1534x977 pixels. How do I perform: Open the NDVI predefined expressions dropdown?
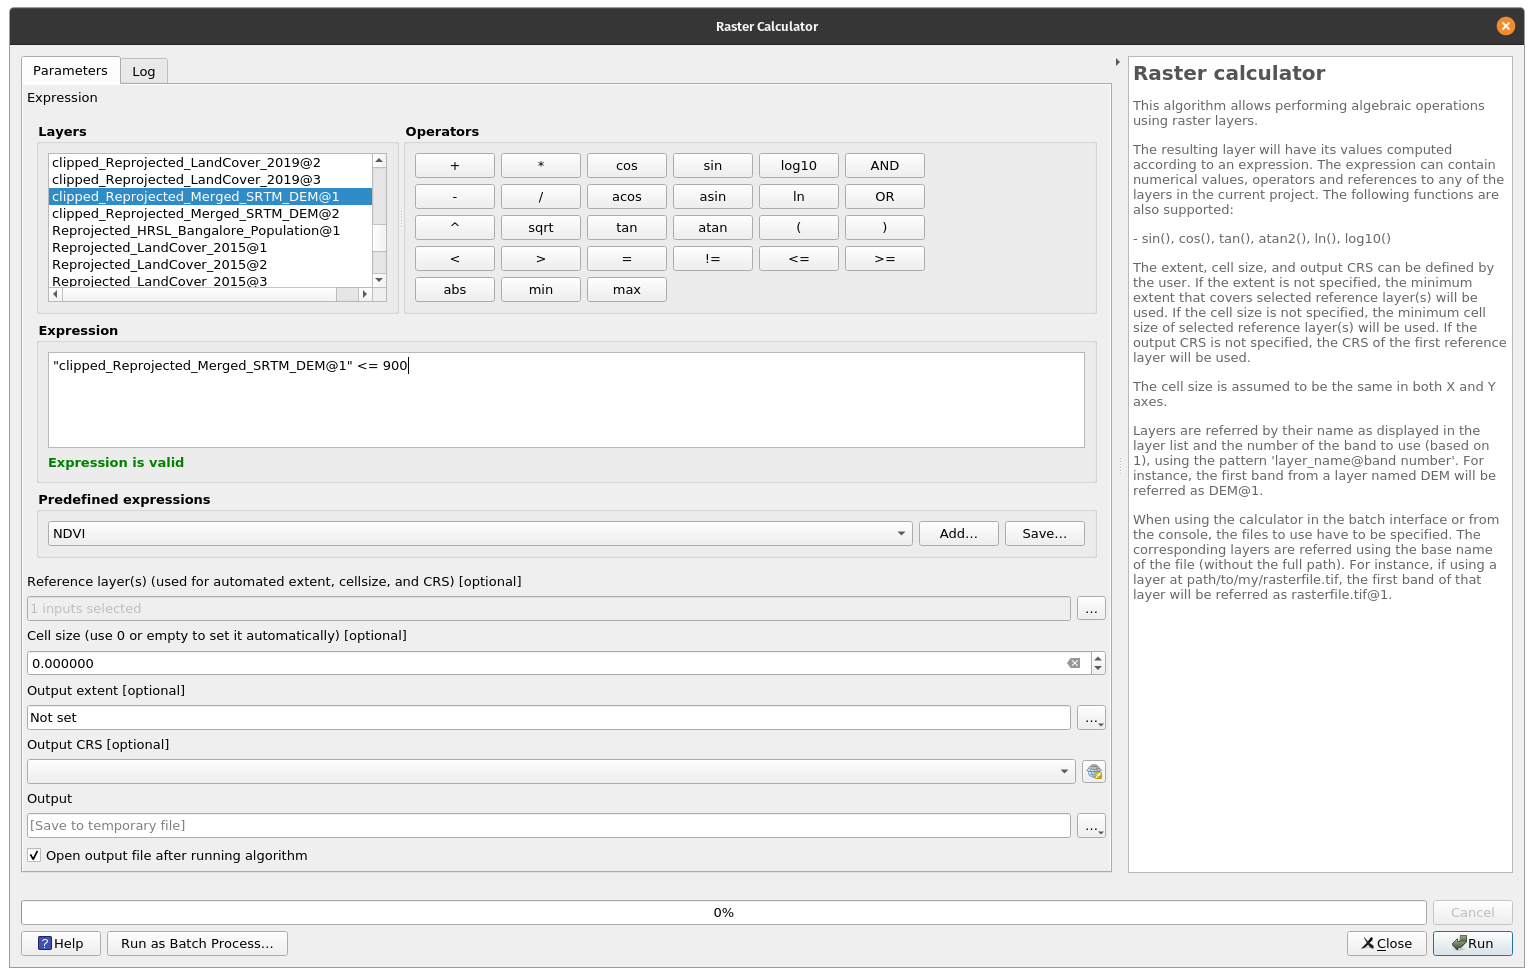[480, 534]
